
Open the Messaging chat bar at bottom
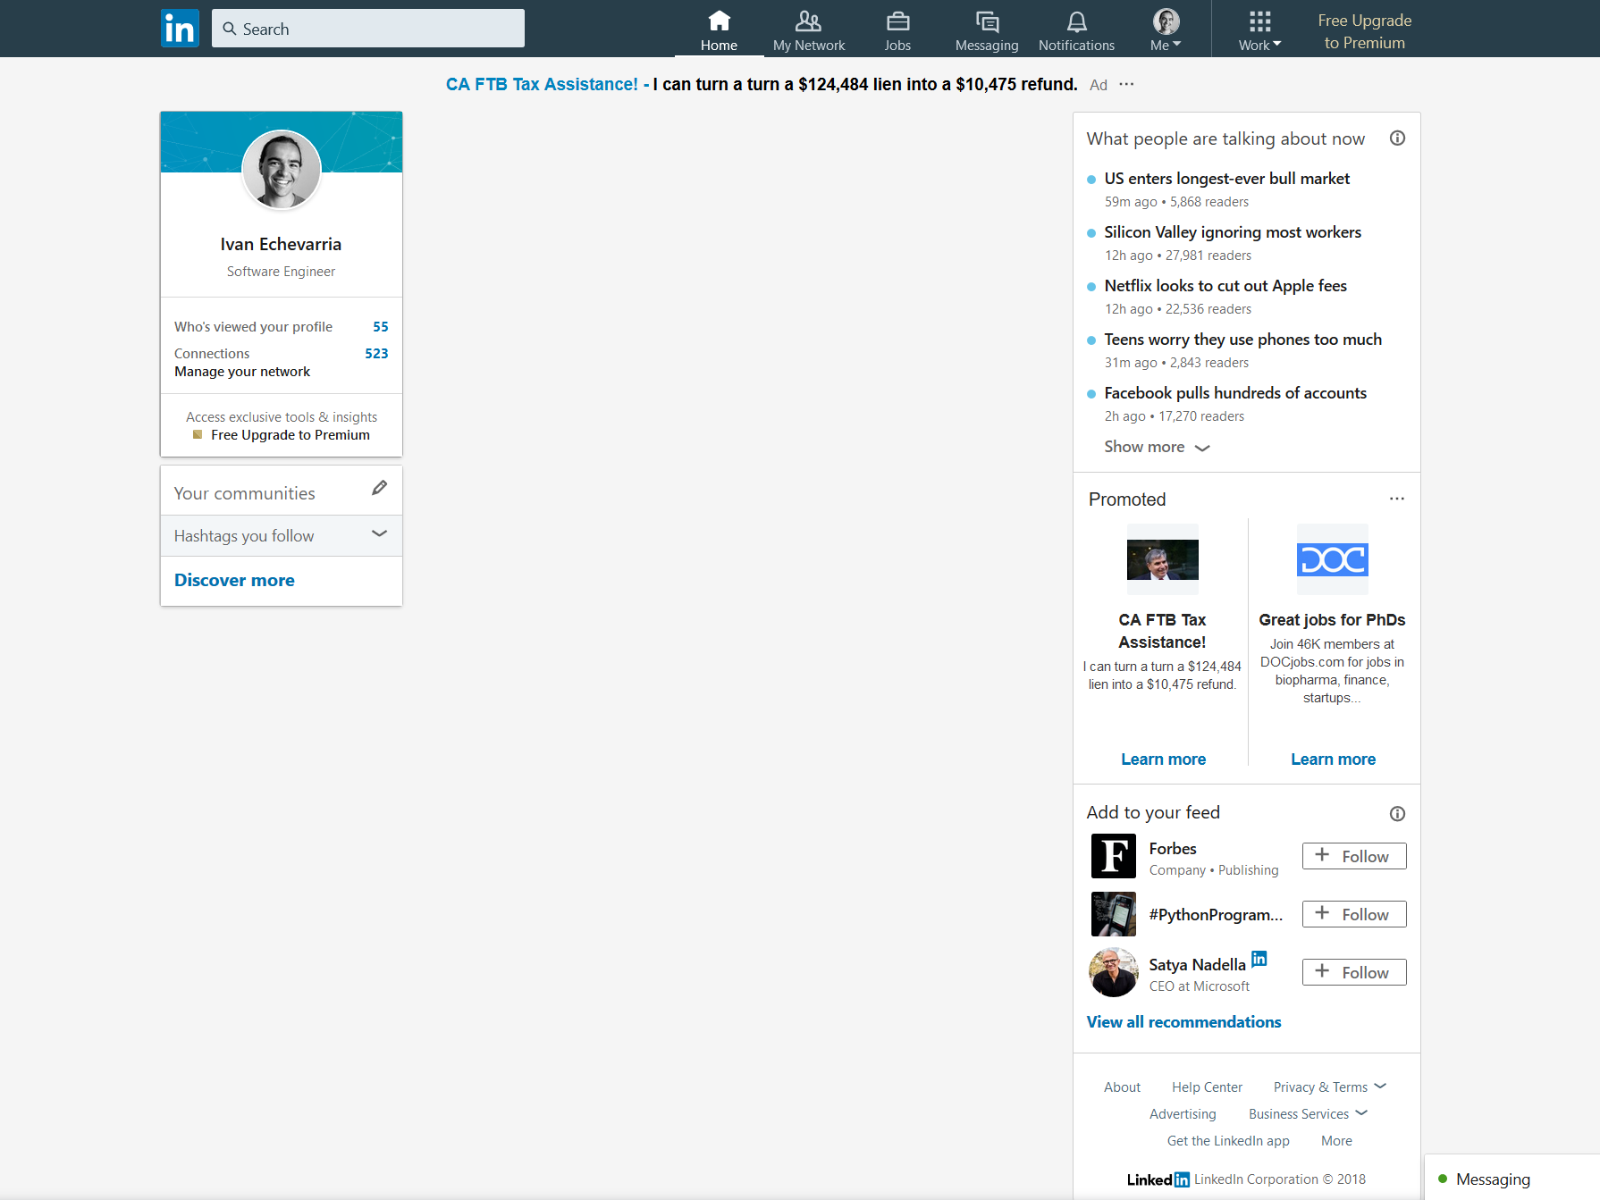[x=1512, y=1179]
